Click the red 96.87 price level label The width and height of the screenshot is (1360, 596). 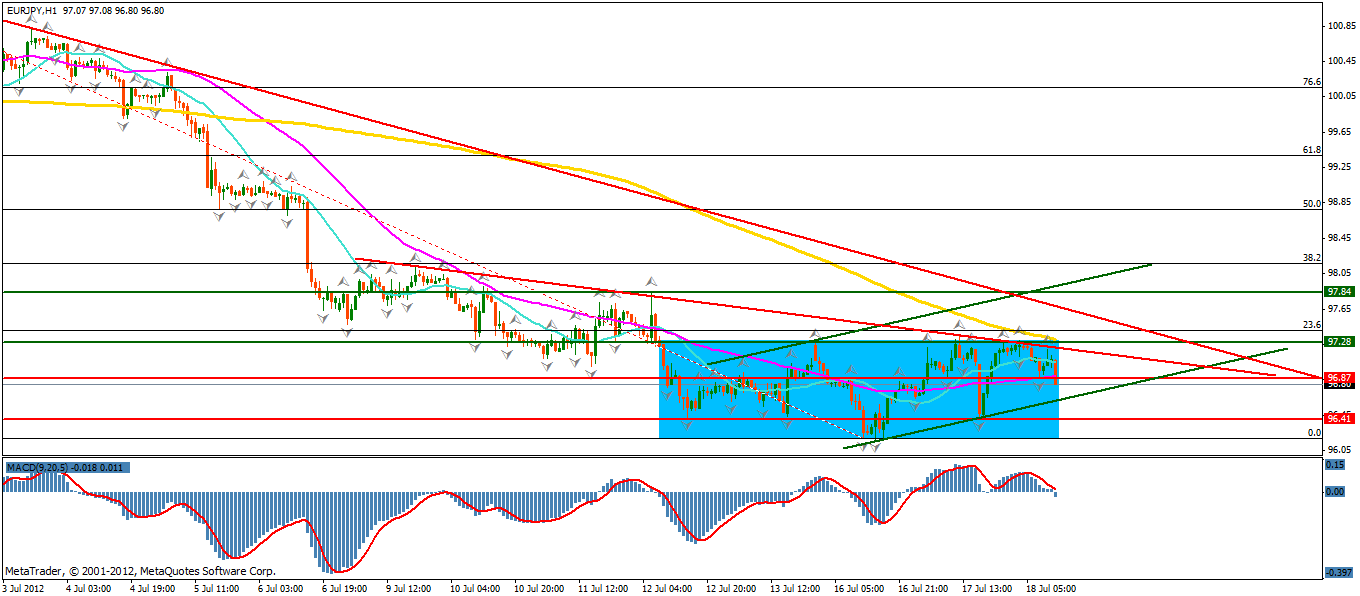point(1338,378)
